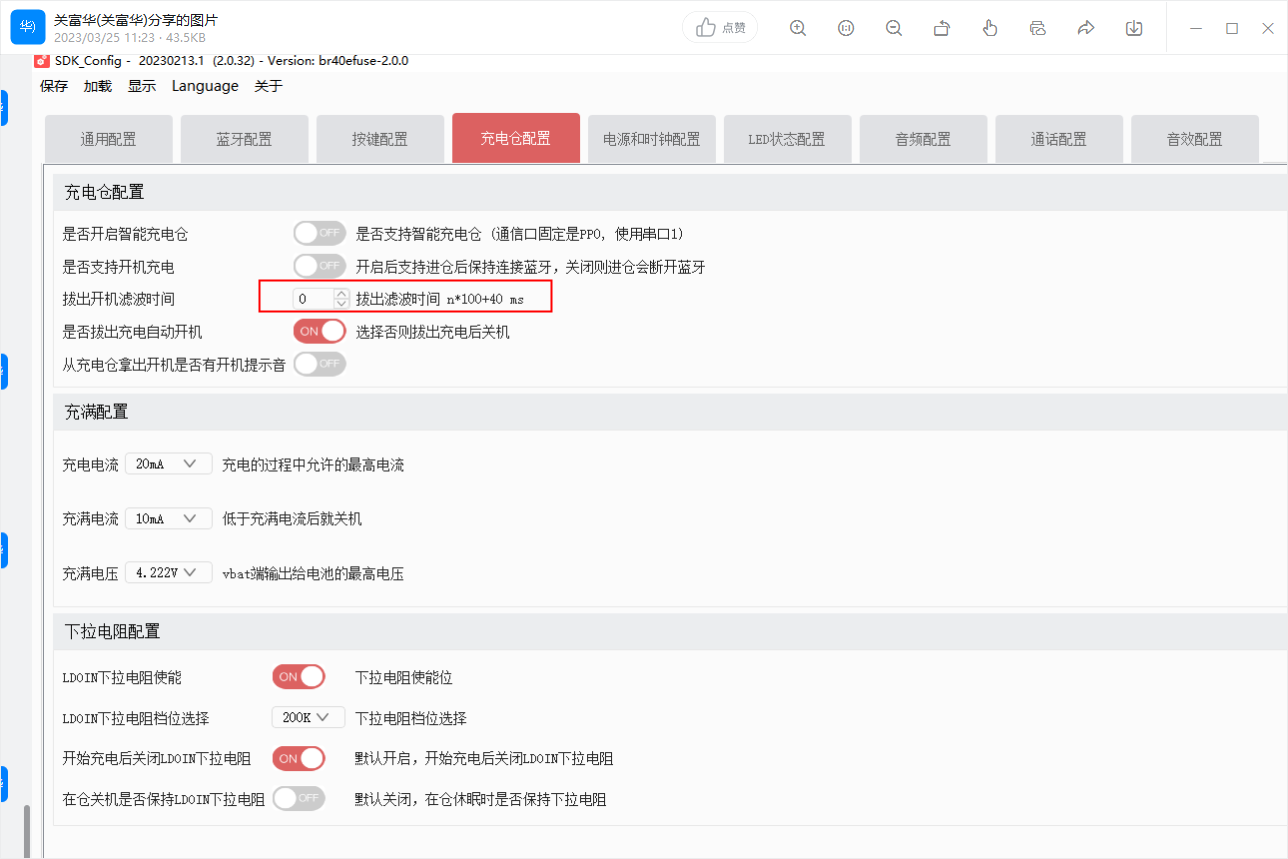Image resolution: width=1288 pixels, height=859 pixels.
Task: Open the 加载 menu
Action: [x=98, y=86]
